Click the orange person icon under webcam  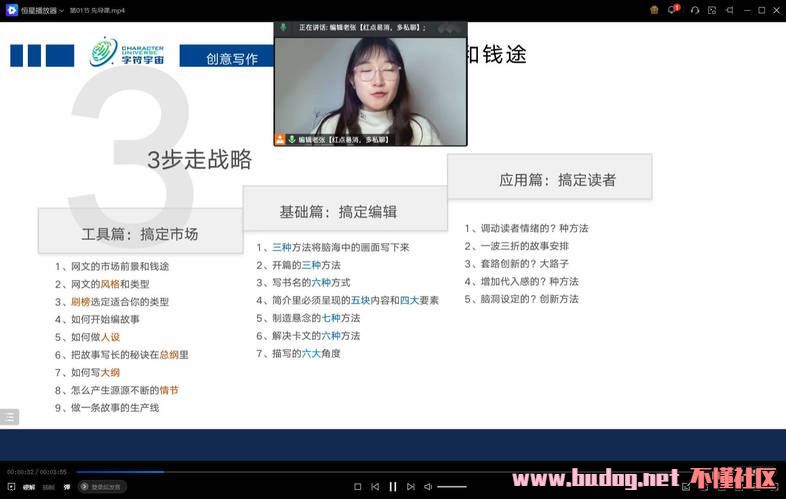coord(280,139)
